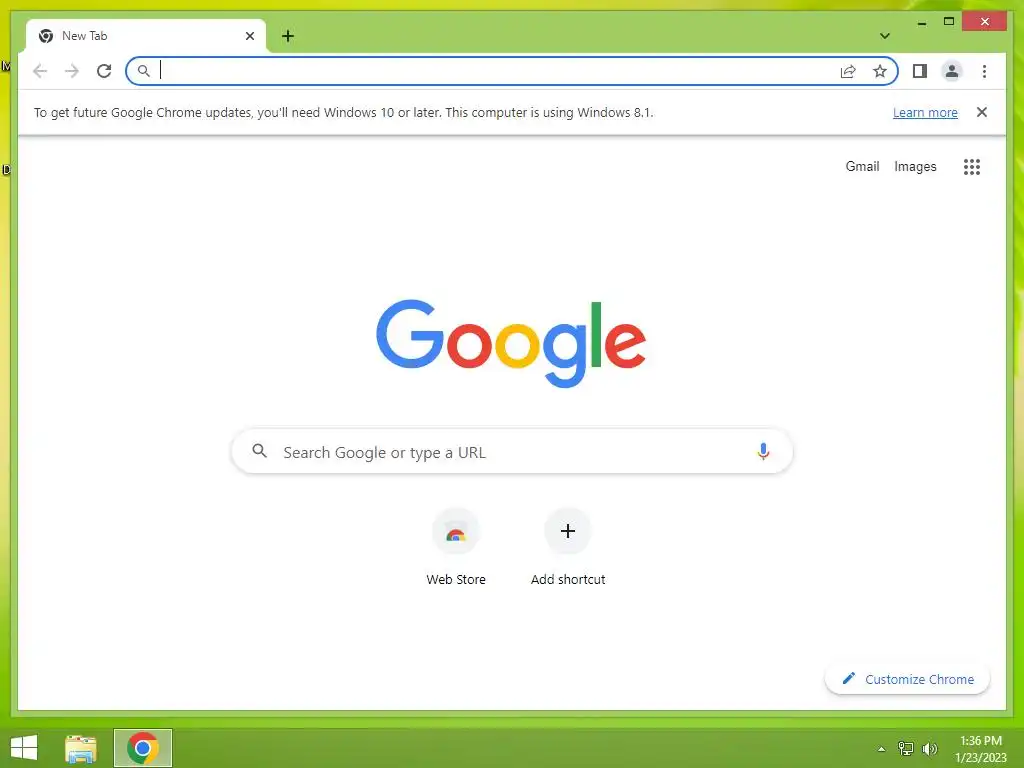1024x768 pixels.
Task: Open the Windows Start button
Action: pyautogui.click(x=24, y=748)
